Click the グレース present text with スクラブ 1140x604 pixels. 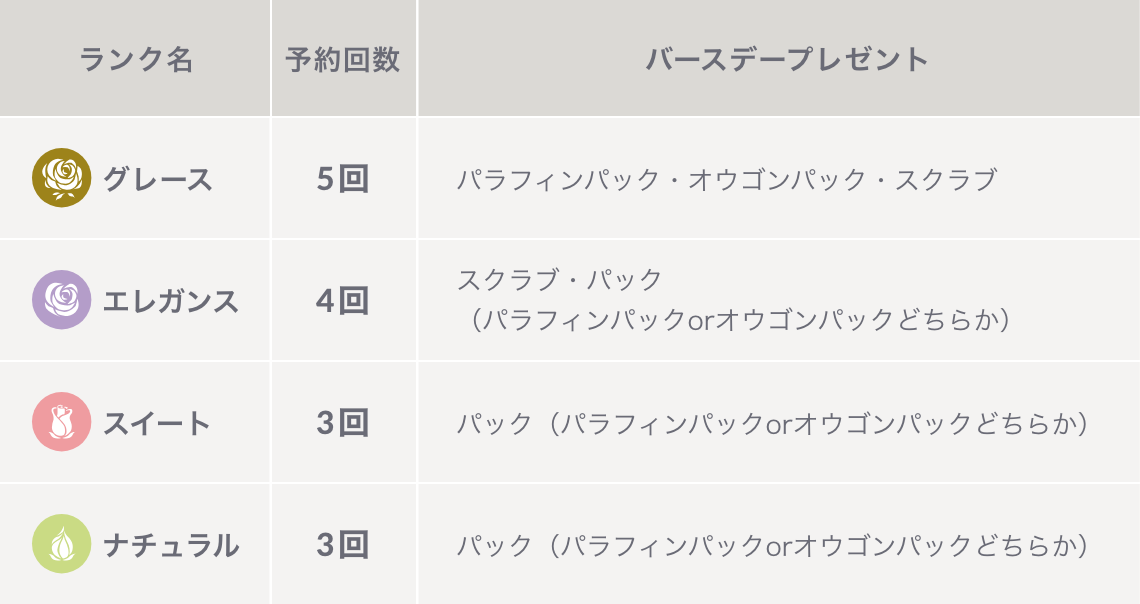[x=727, y=180]
